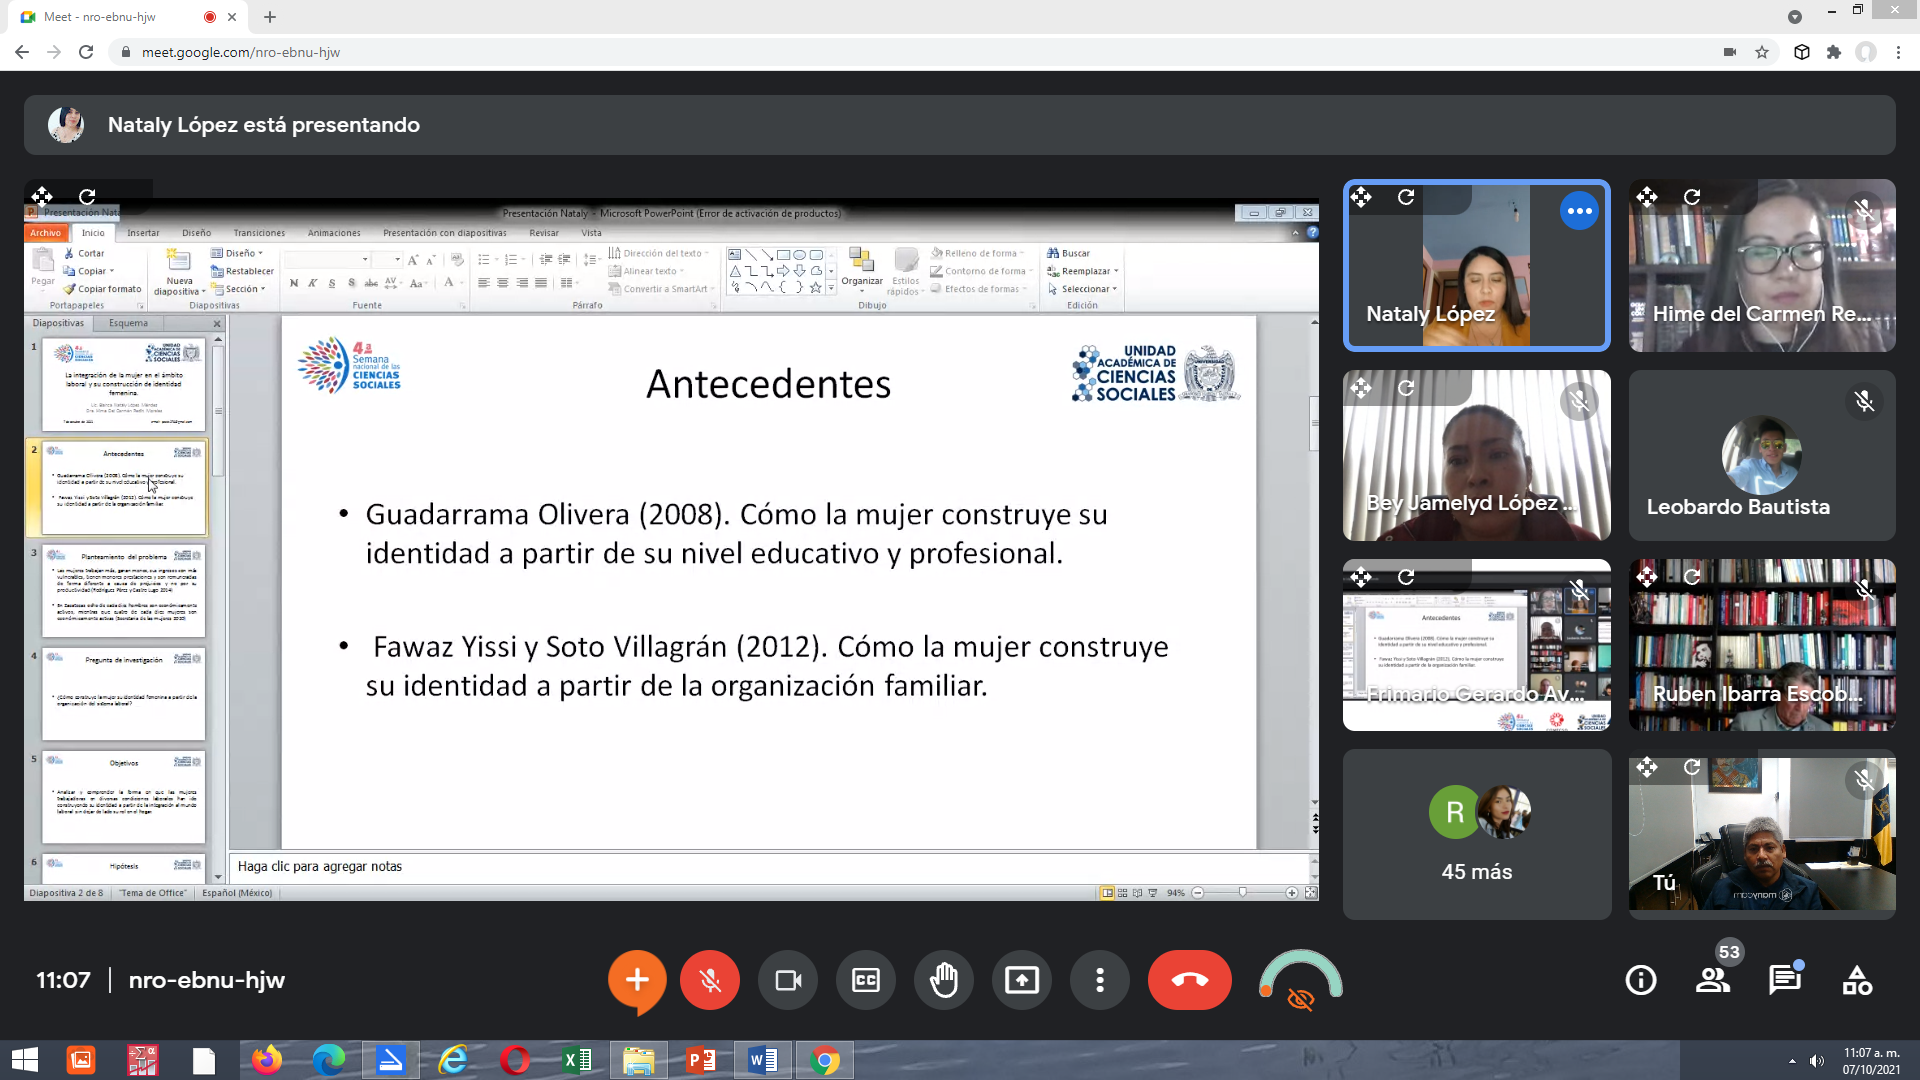This screenshot has height=1080, width=1920.
Task: Select the 45 más participants tile
Action: coord(1477,834)
